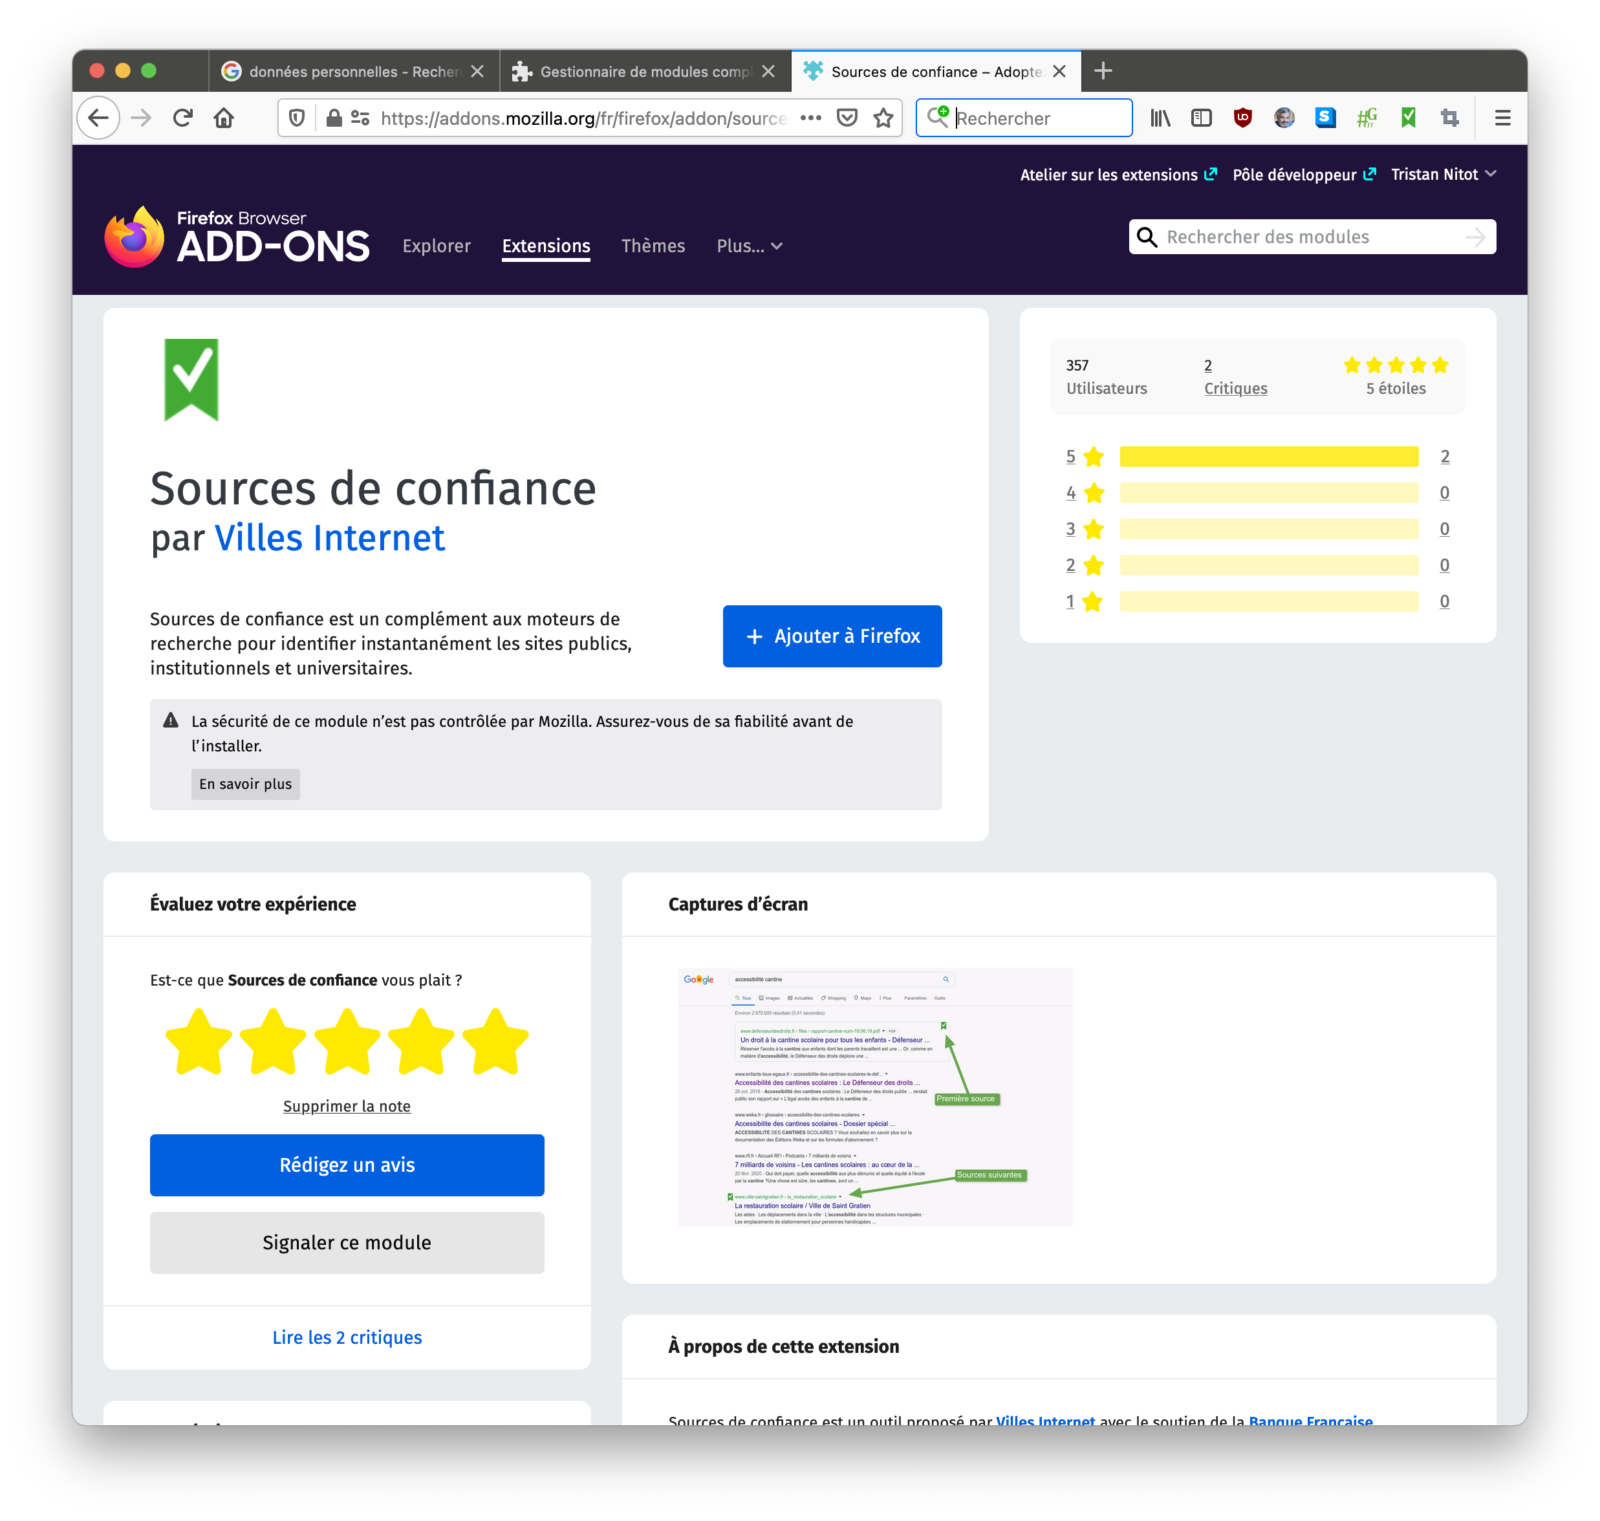Viewport: 1600px width, 1521px height.
Task: Open site permissions icon in URL bar
Action: pyautogui.click(x=360, y=118)
